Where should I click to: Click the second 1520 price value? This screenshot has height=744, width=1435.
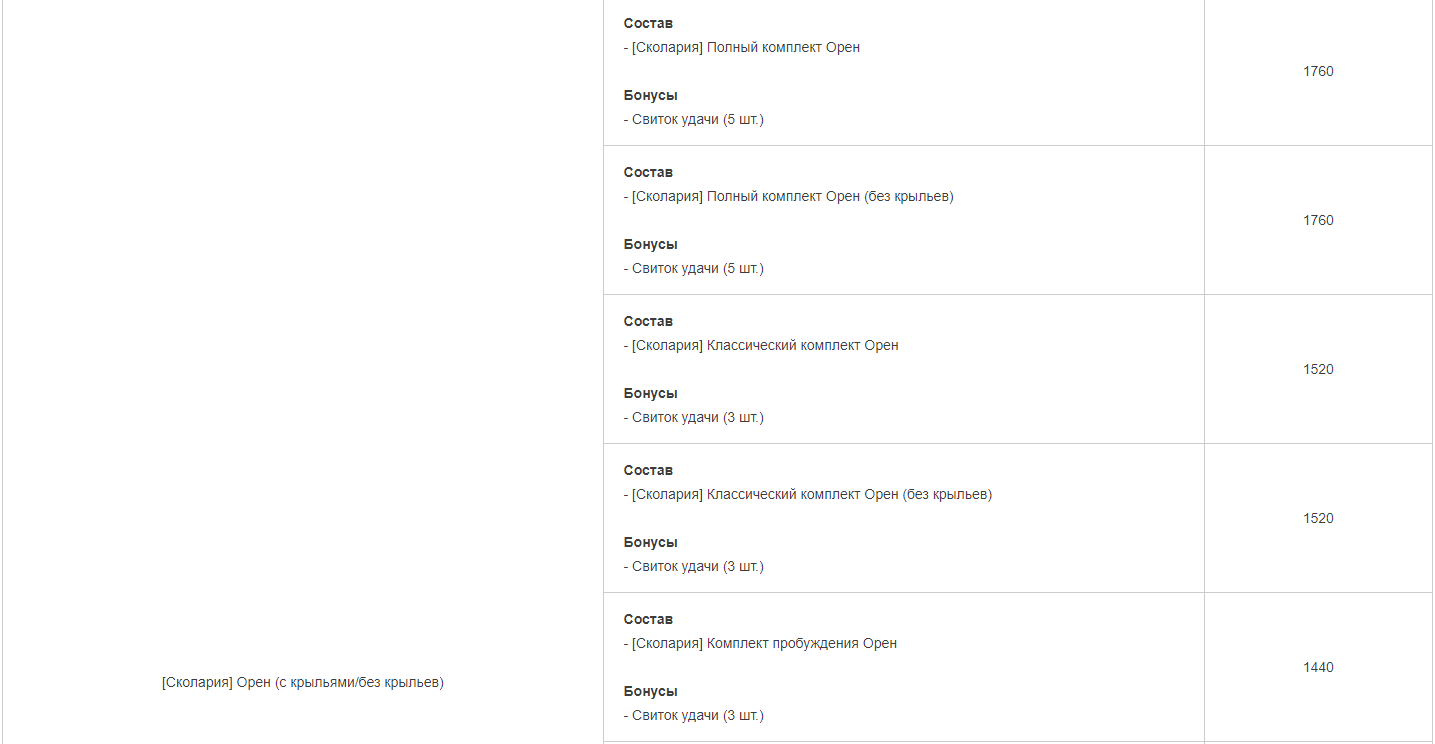[1318, 518]
